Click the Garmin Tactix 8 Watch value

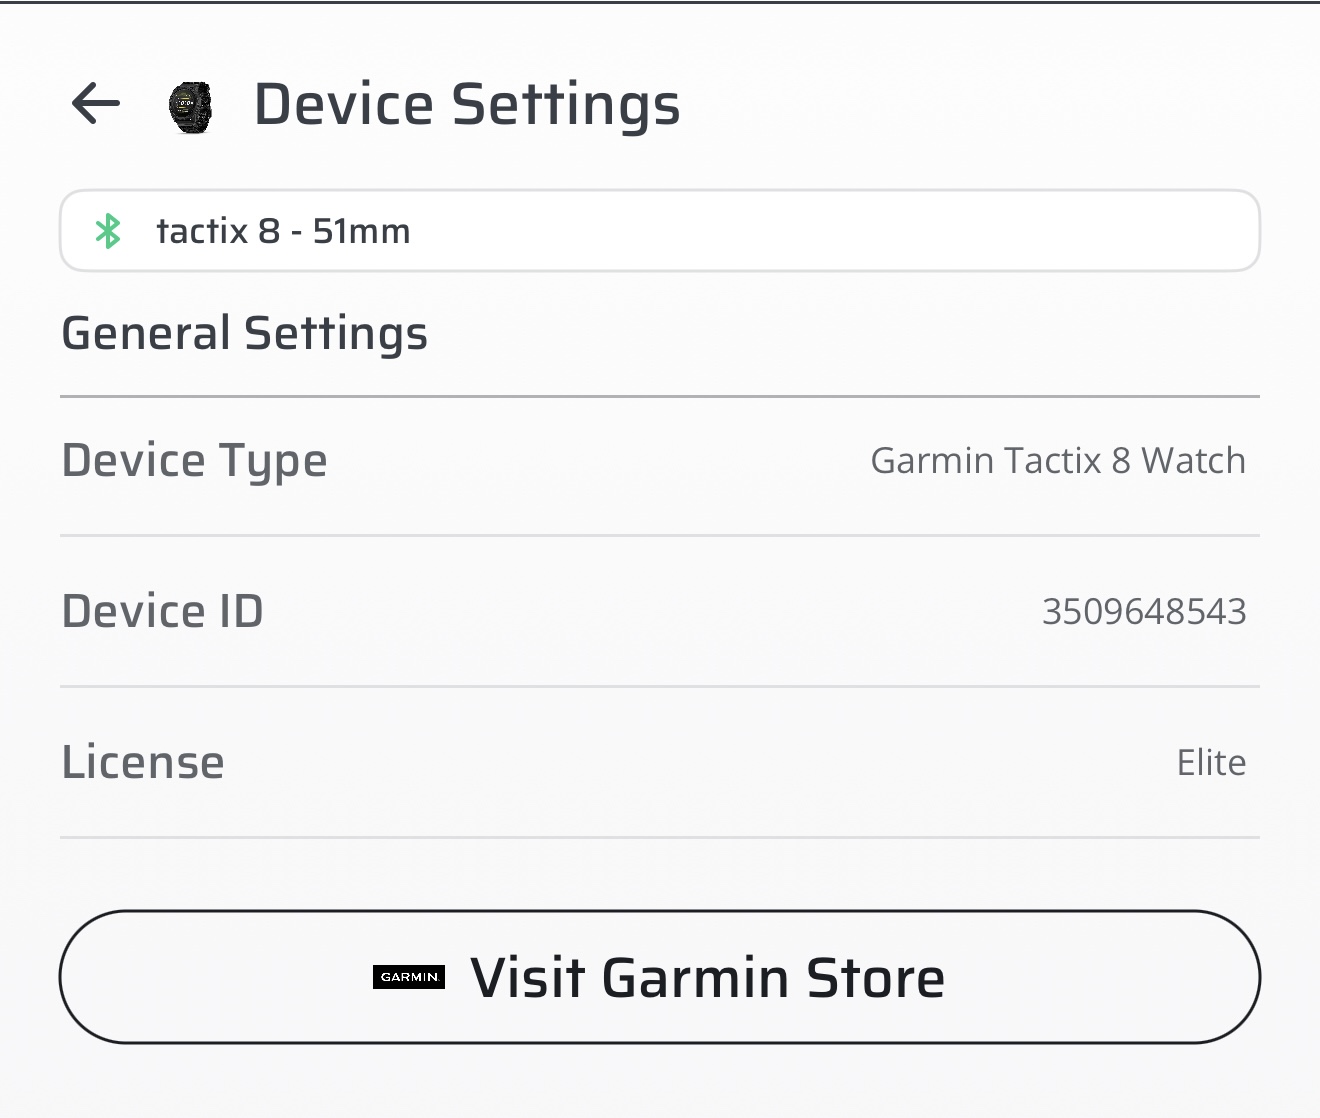[1058, 461]
